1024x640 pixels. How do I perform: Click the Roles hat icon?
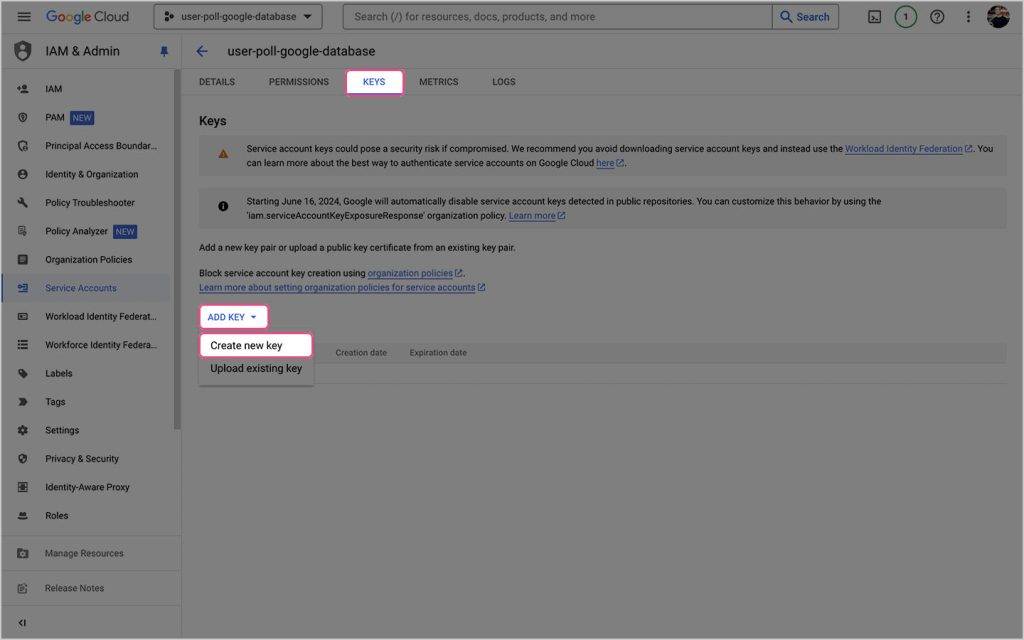pos(23,515)
